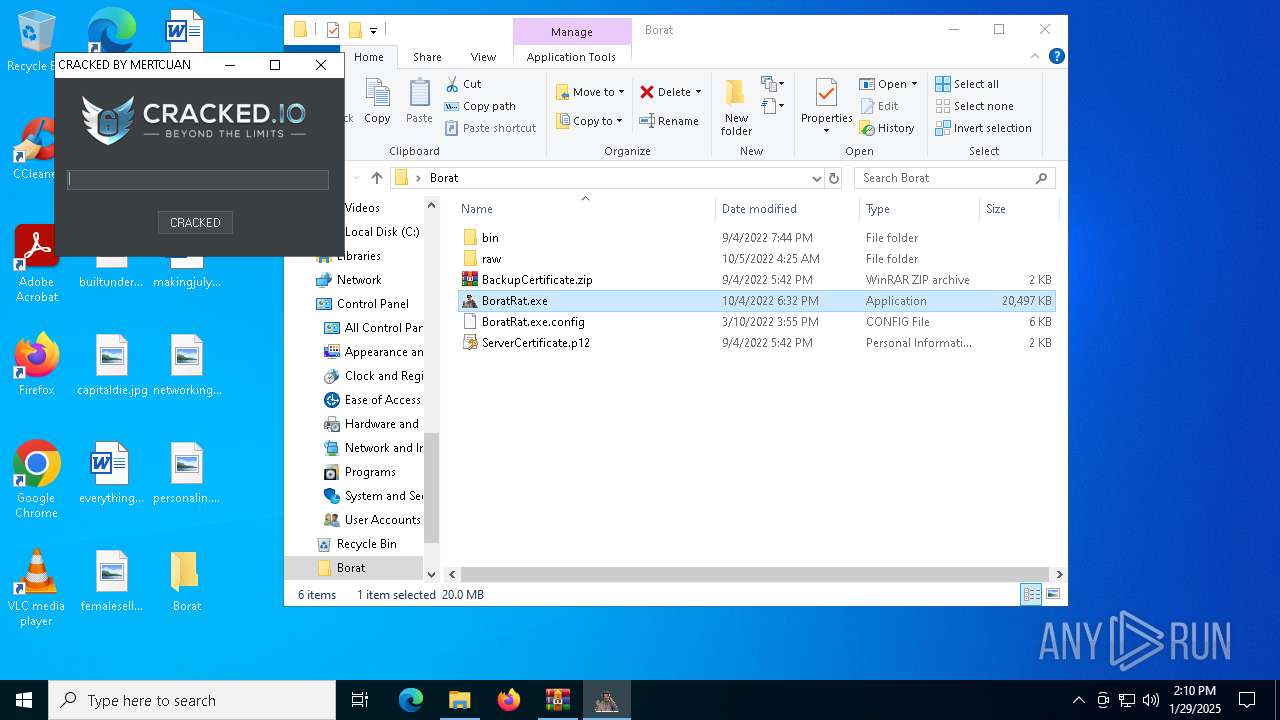Click Cut in the Clipboard group
1280x720 pixels.
[x=463, y=84]
